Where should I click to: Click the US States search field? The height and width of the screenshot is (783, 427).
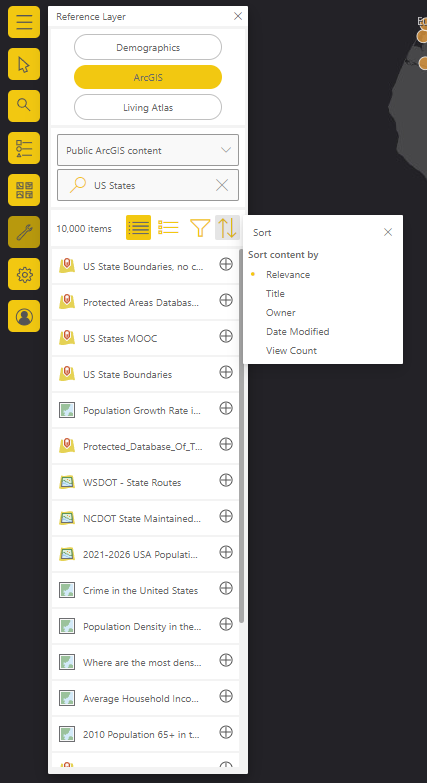pos(148,185)
